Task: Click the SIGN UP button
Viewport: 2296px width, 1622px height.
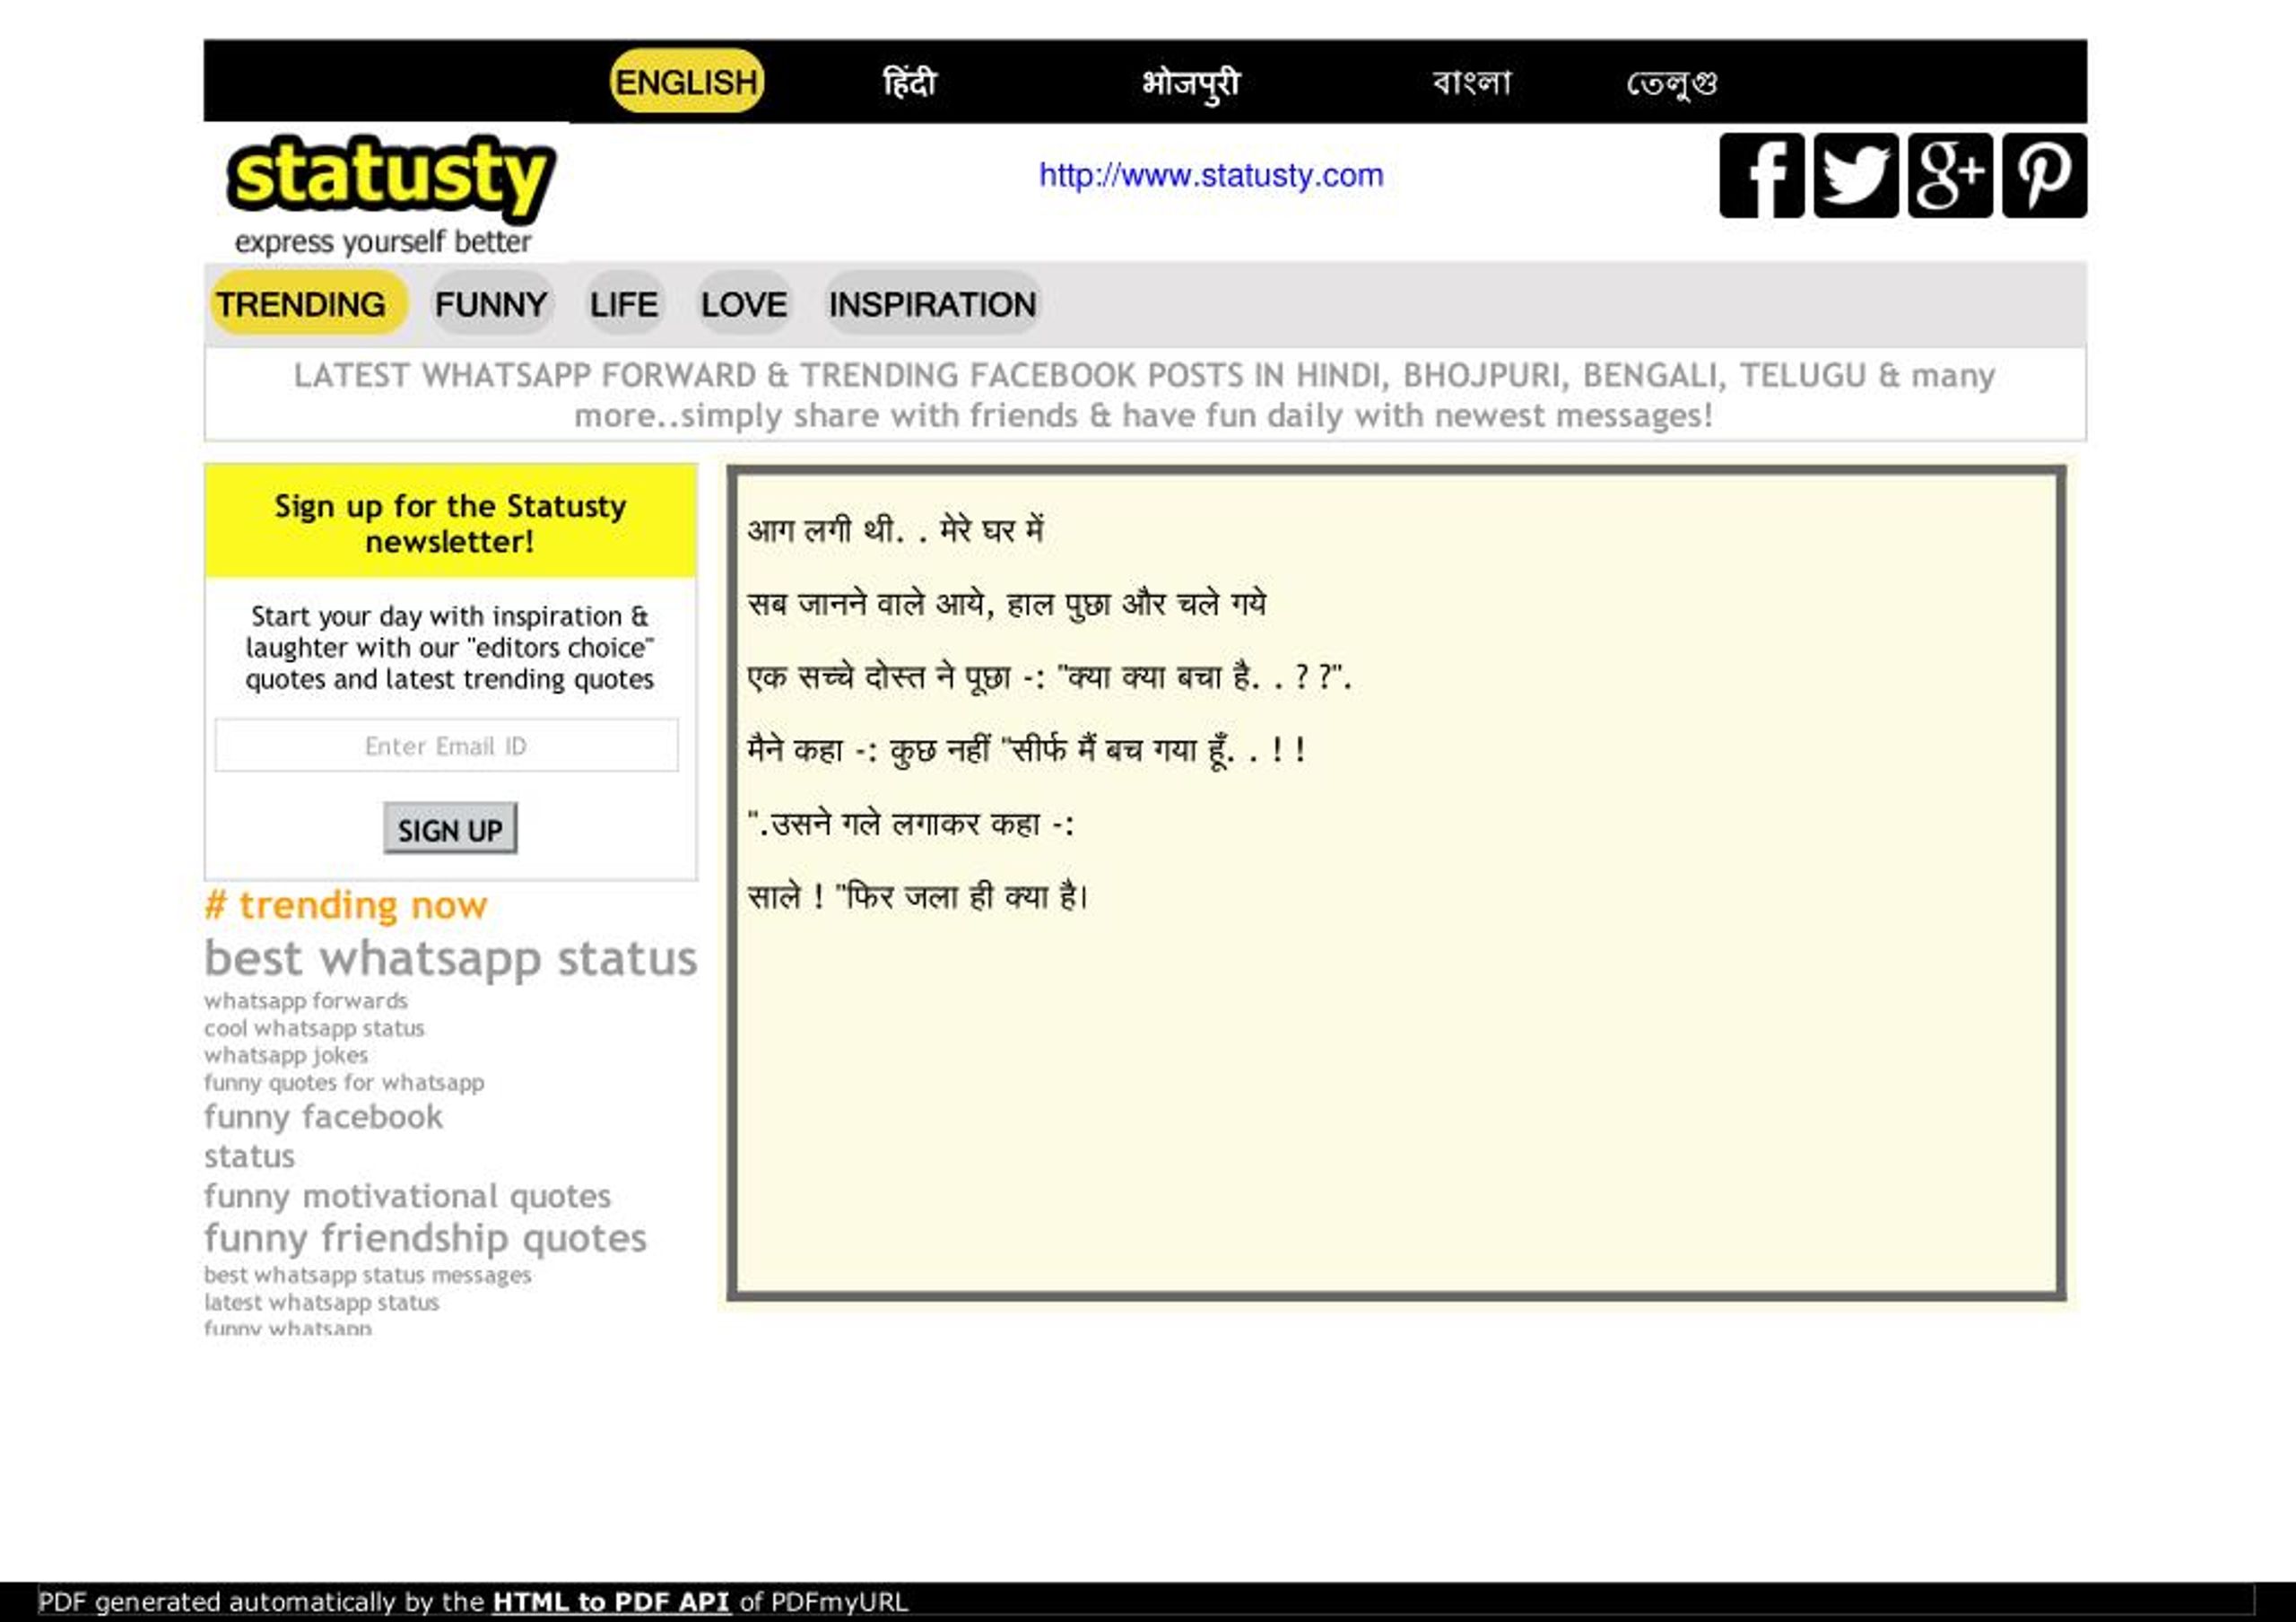Action: (450, 828)
